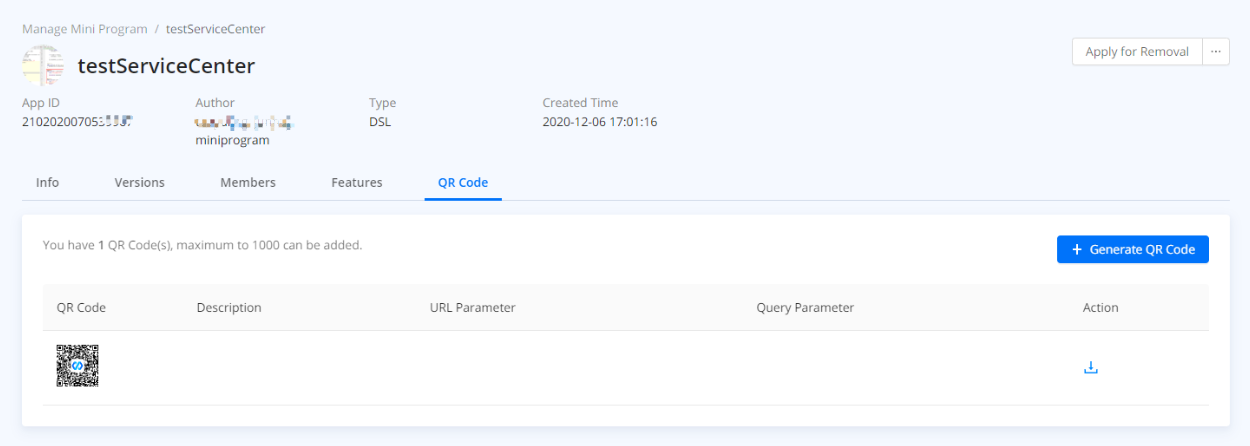Open the Versions tab
The width and height of the screenshot is (1250, 446).
click(x=139, y=182)
